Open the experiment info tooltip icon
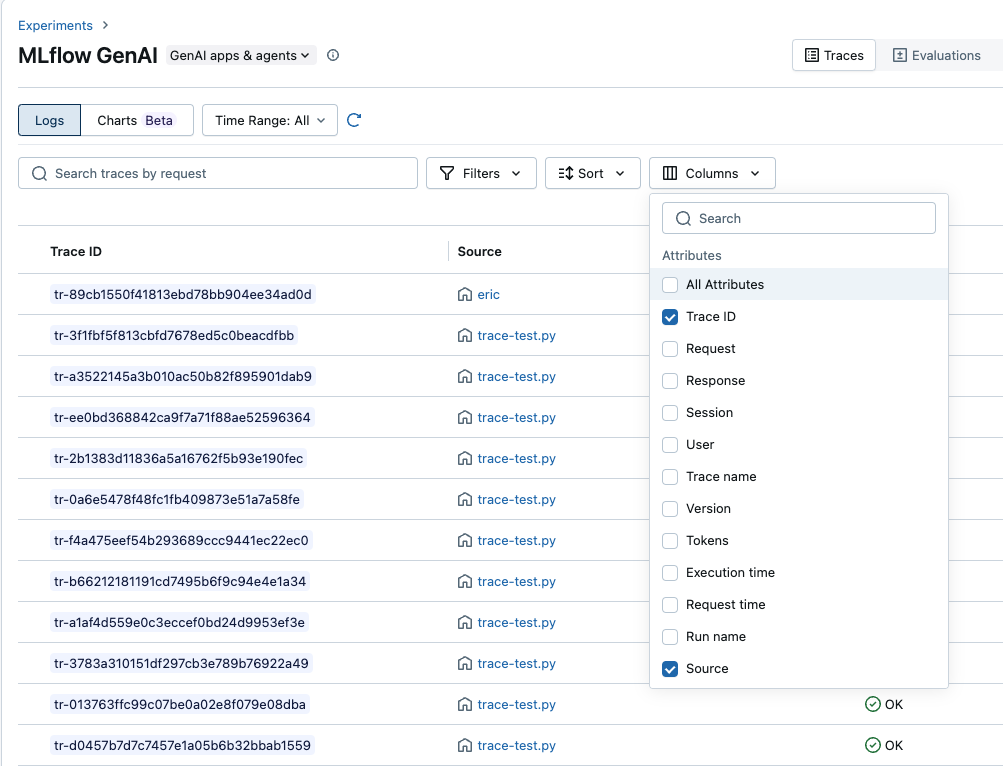Image resolution: width=1003 pixels, height=766 pixels. [332, 56]
